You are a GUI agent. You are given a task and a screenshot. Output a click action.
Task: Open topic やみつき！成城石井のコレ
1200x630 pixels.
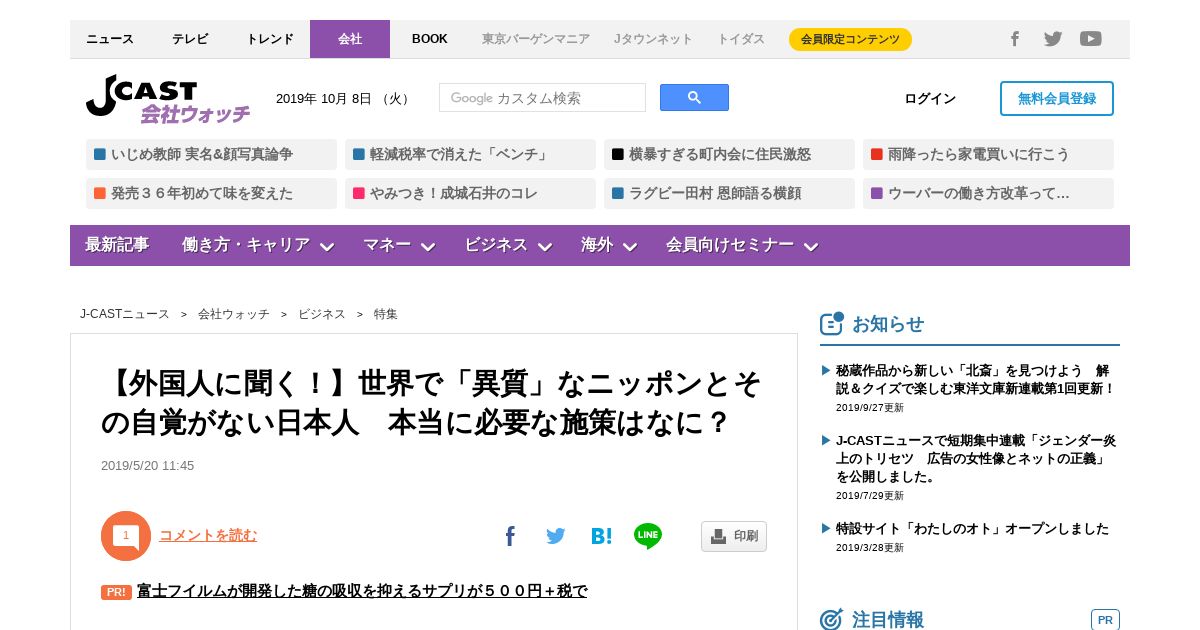470,193
